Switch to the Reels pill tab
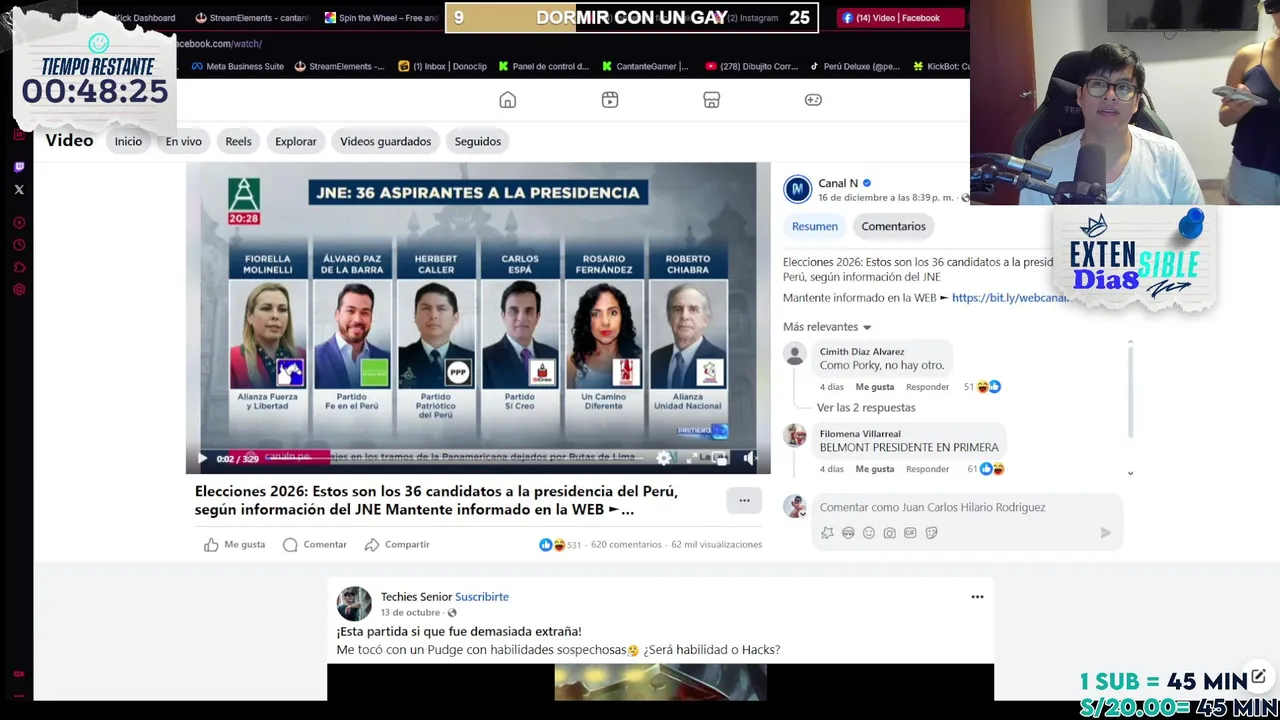The image size is (1280, 720). pos(238,141)
